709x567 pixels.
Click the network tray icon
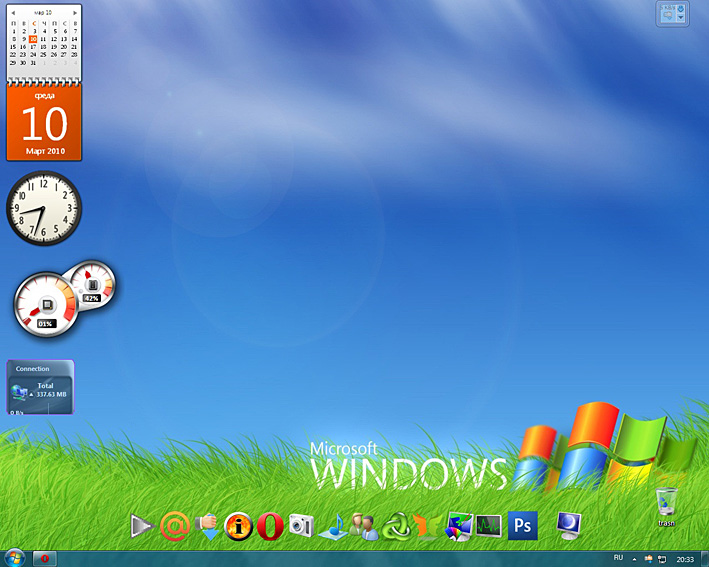tap(662, 559)
